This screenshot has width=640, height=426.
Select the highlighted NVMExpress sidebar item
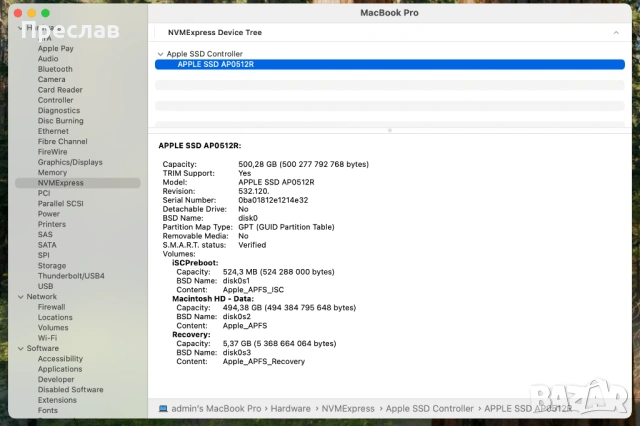coord(78,183)
